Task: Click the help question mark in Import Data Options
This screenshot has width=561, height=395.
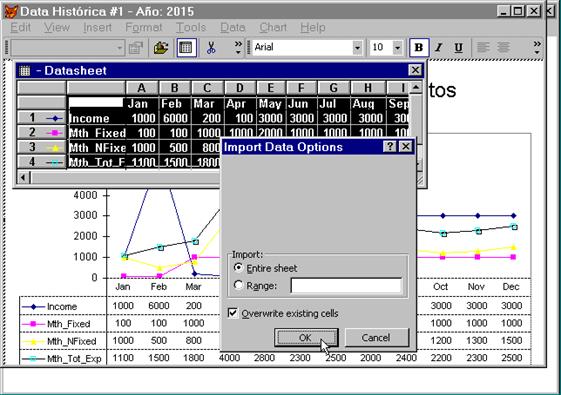Action: tap(390, 146)
